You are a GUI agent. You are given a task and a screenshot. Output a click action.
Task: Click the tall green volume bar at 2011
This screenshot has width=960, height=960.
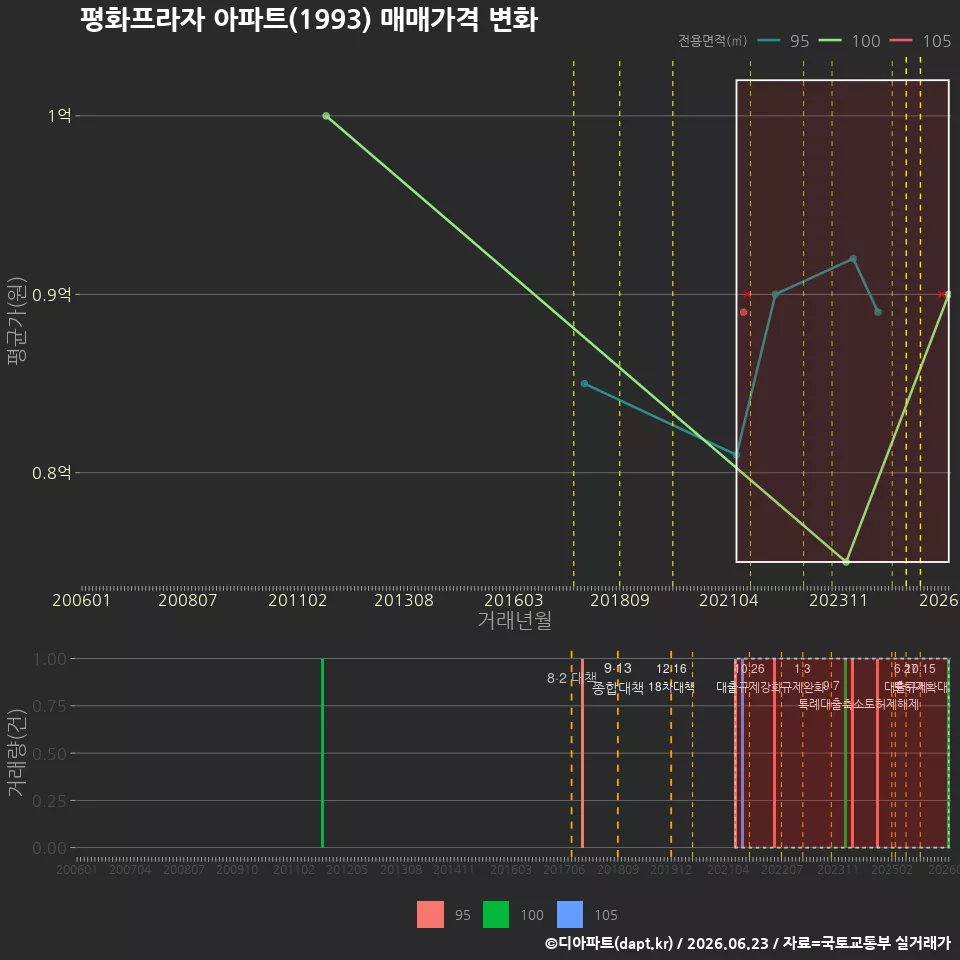click(x=323, y=753)
